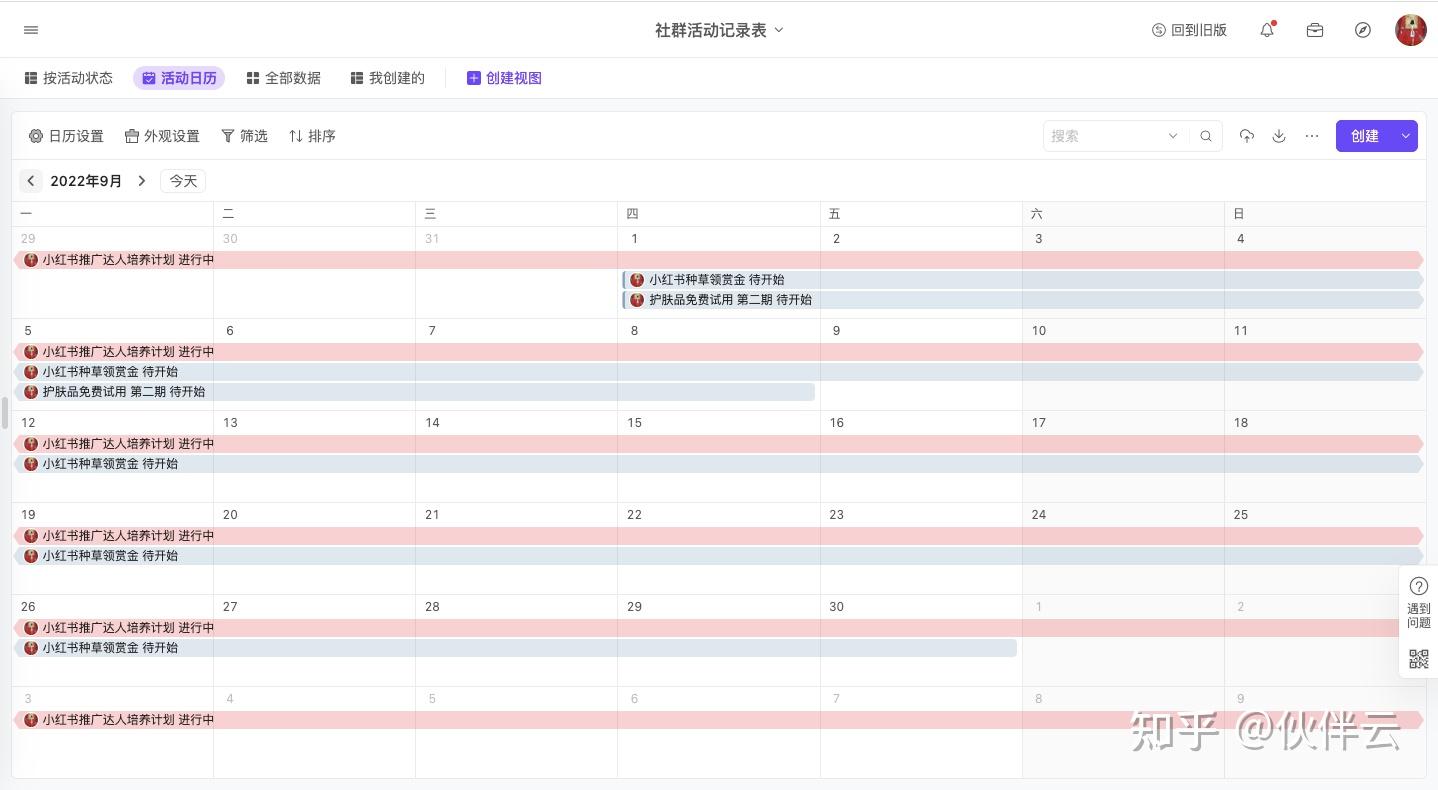Open 护肤品免费试用 第二期 event in week of 5

[x=415, y=392]
